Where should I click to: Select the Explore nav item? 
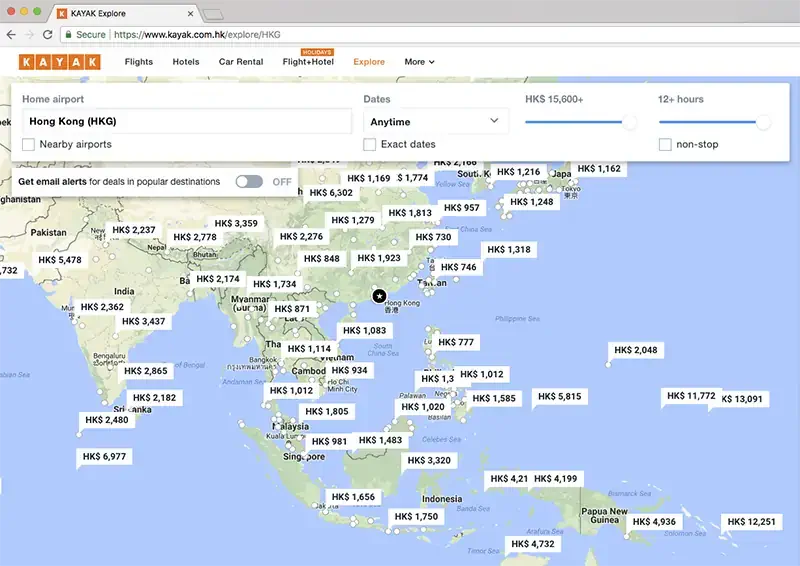[369, 62]
